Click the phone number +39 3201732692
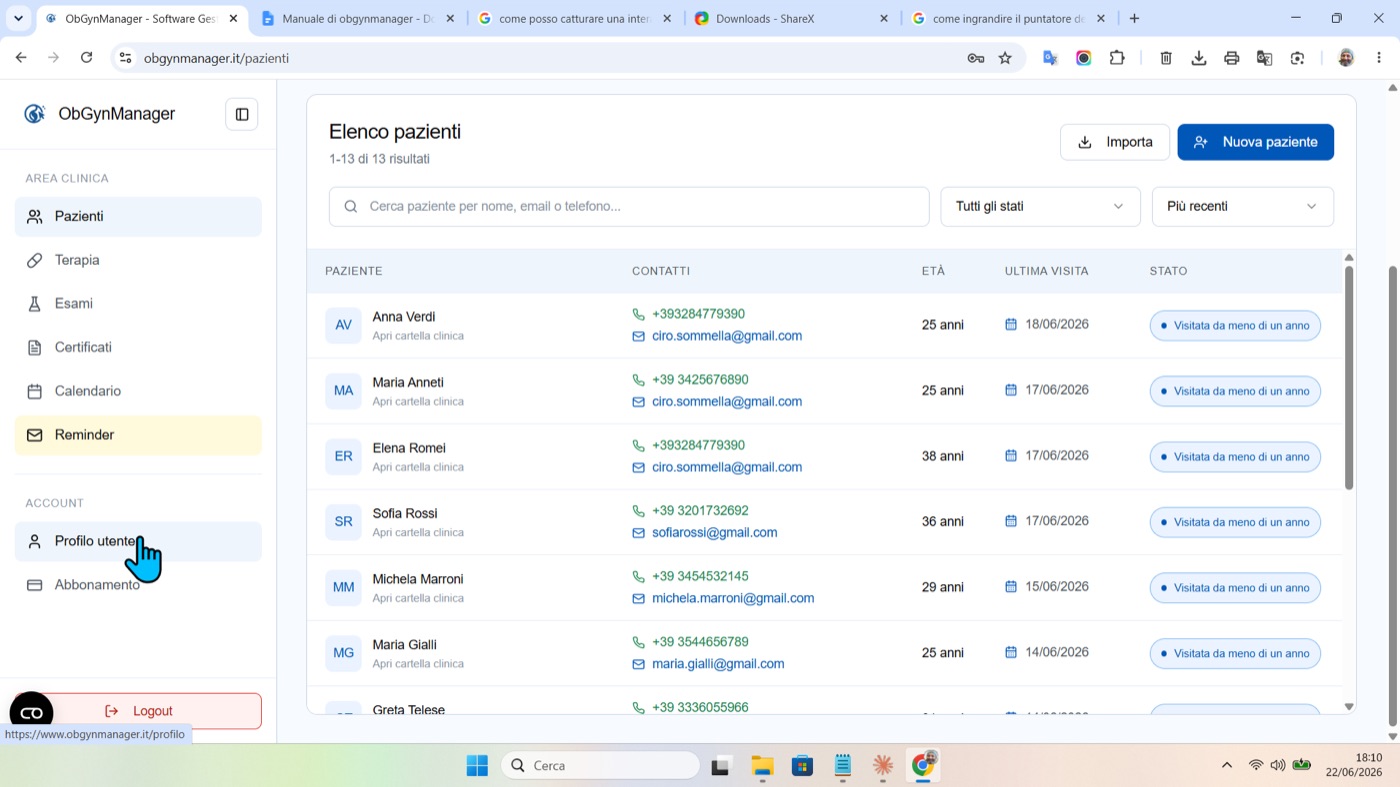This screenshot has width=1400, height=787. (x=700, y=511)
